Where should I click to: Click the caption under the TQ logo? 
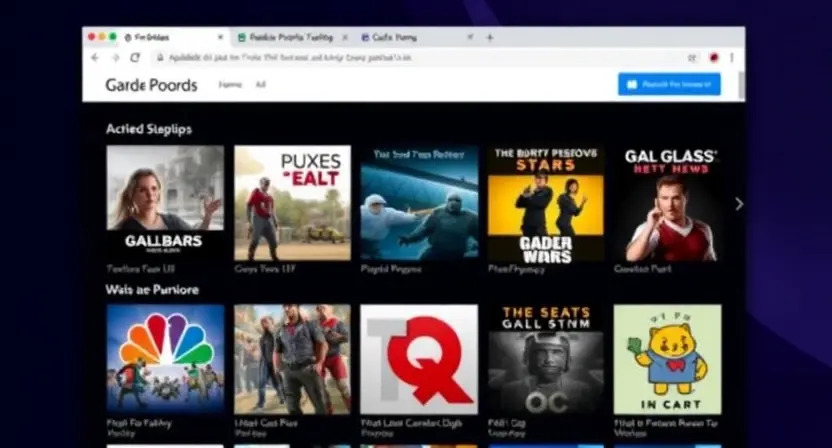click(x=412, y=428)
